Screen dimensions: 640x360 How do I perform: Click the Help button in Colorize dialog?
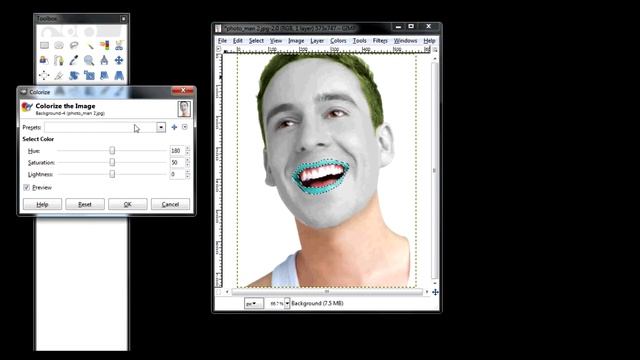point(42,204)
